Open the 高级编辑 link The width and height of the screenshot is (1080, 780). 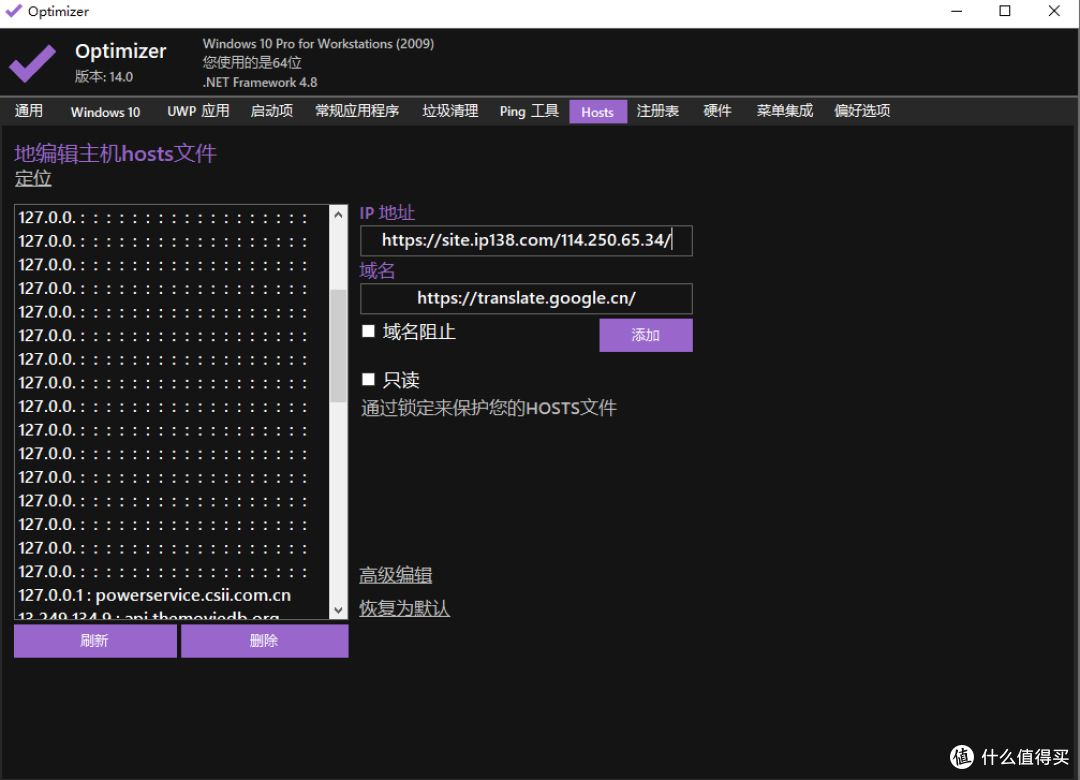point(395,576)
